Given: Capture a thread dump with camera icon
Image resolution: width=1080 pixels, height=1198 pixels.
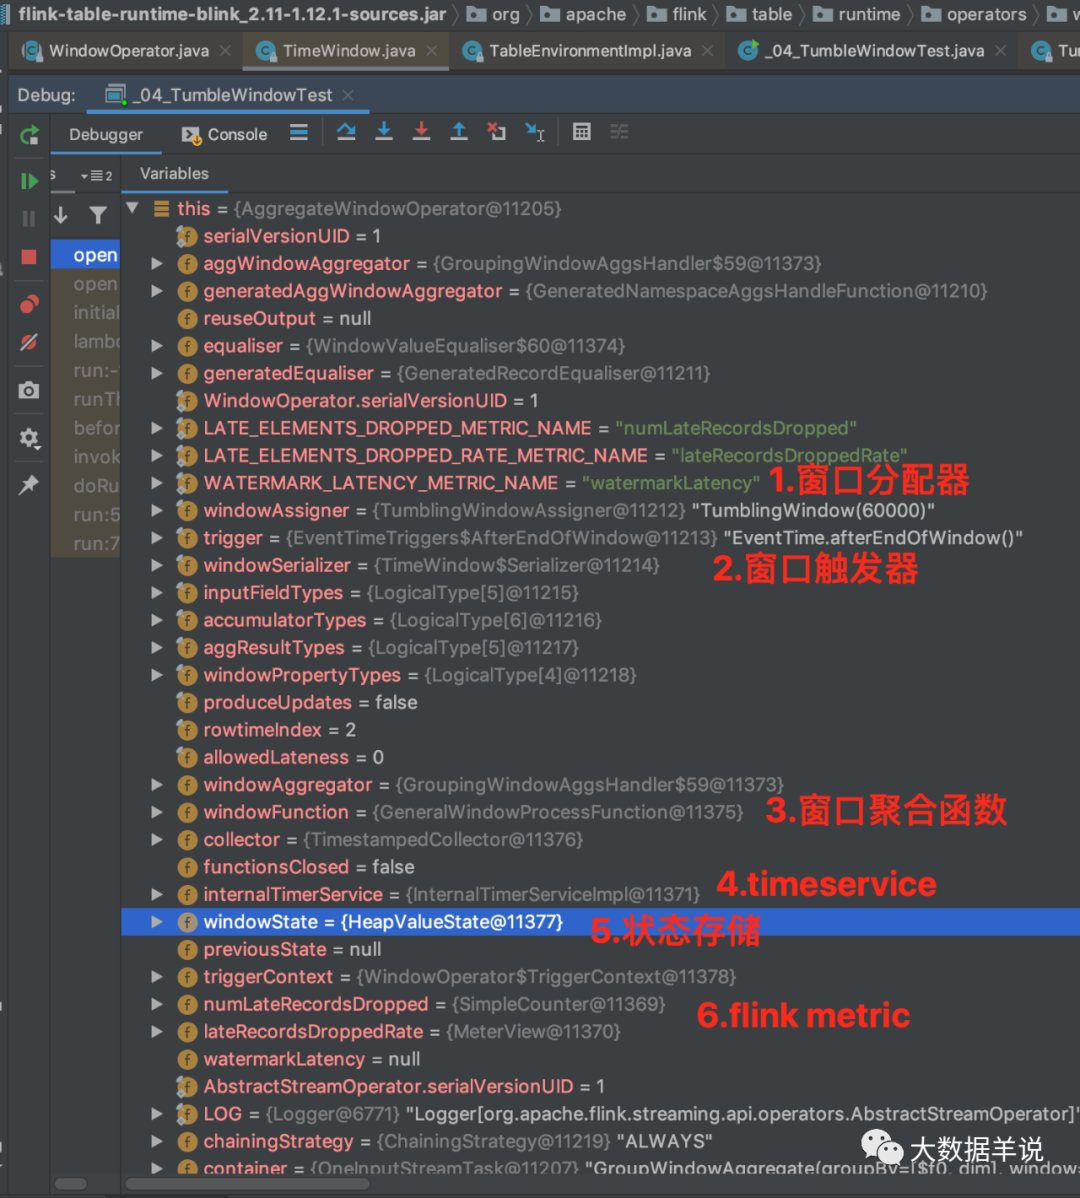Looking at the screenshot, I should (x=28, y=390).
